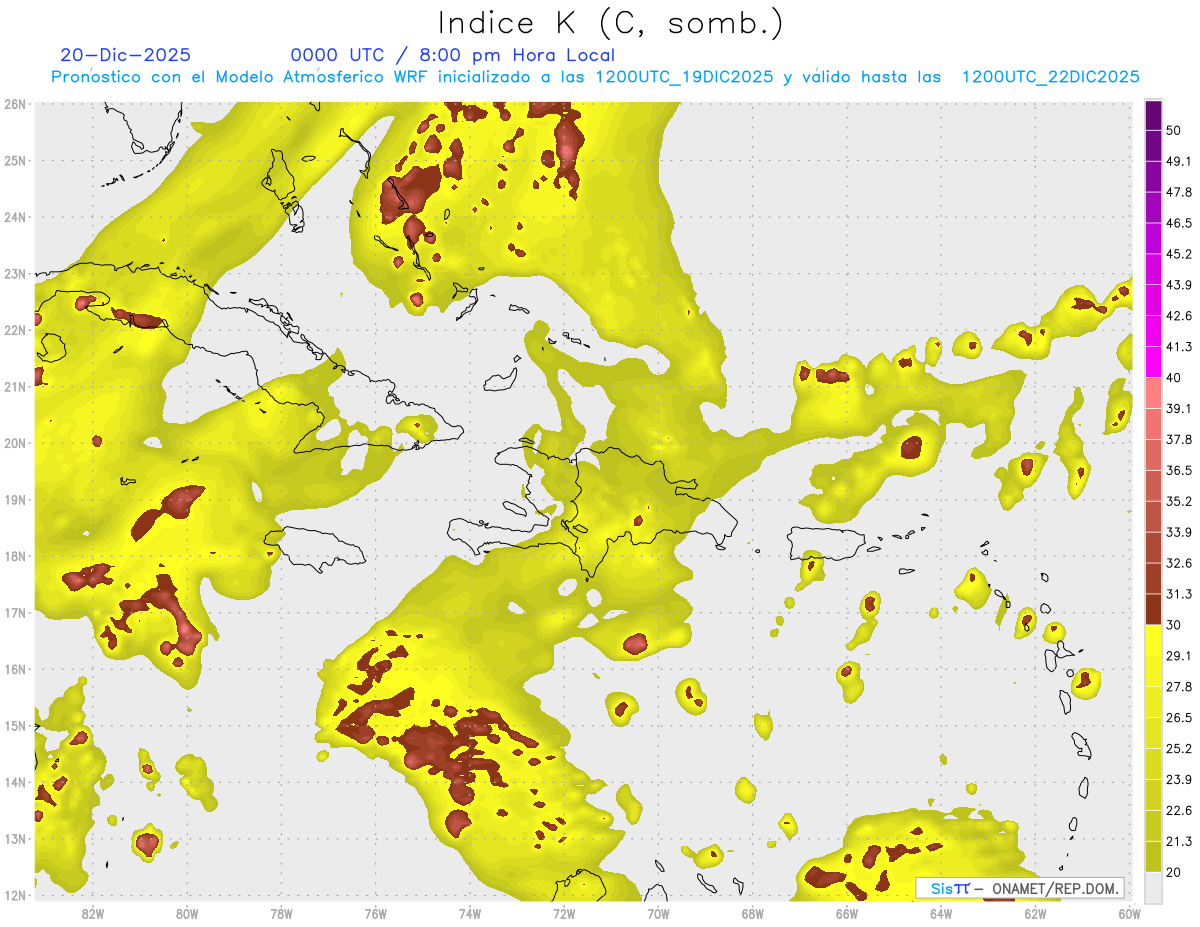Screen dimensions: 1200x927
Task: Click the color bar label "27.8"
Action: click(1179, 687)
